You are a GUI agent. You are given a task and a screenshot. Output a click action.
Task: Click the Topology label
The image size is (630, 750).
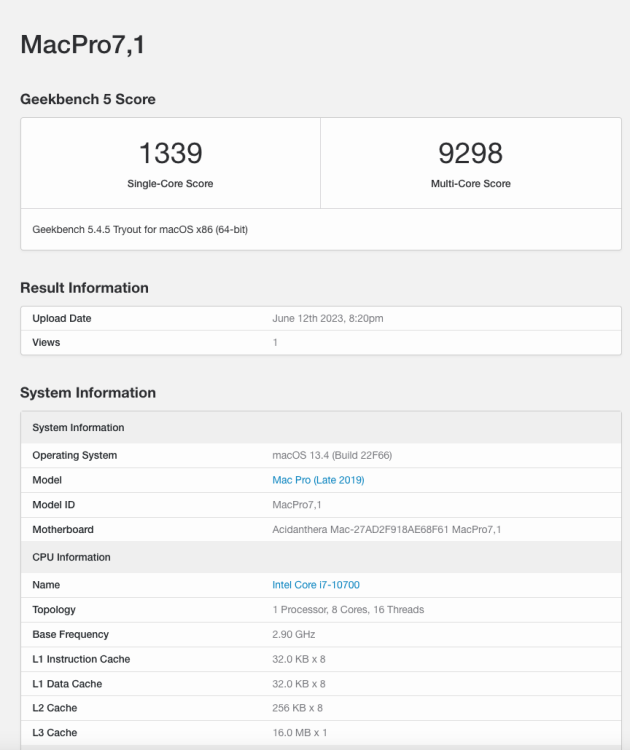(x=54, y=610)
